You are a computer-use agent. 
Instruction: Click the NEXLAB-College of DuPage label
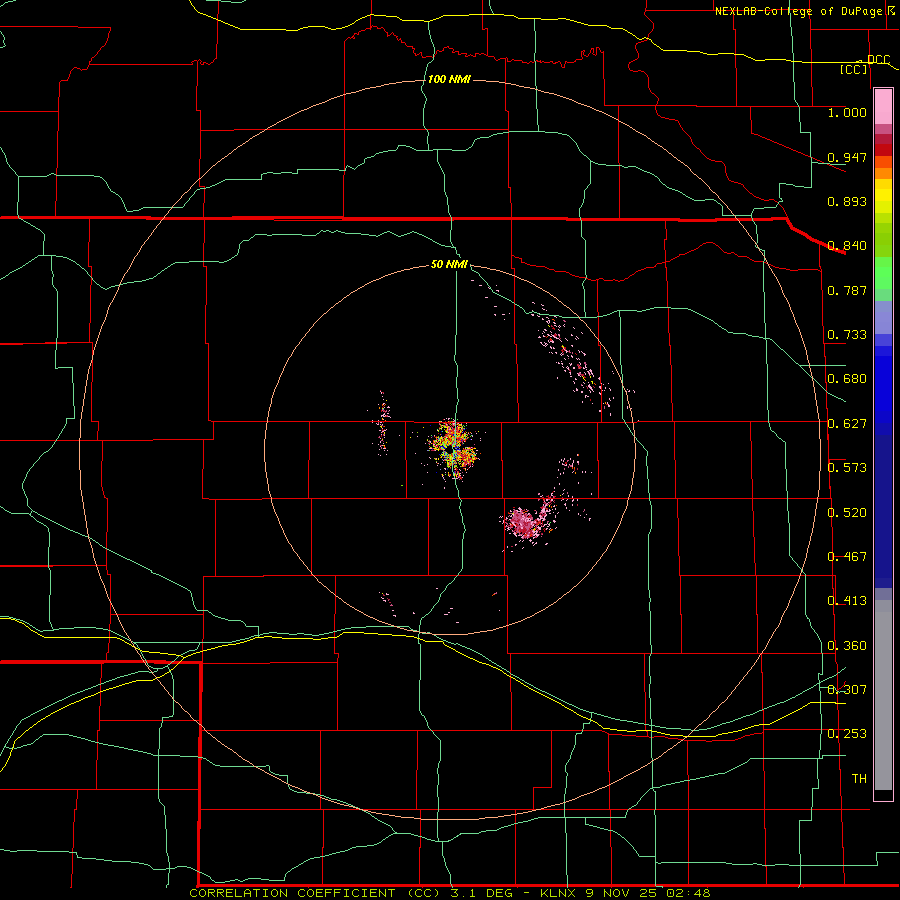pyautogui.click(x=798, y=11)
